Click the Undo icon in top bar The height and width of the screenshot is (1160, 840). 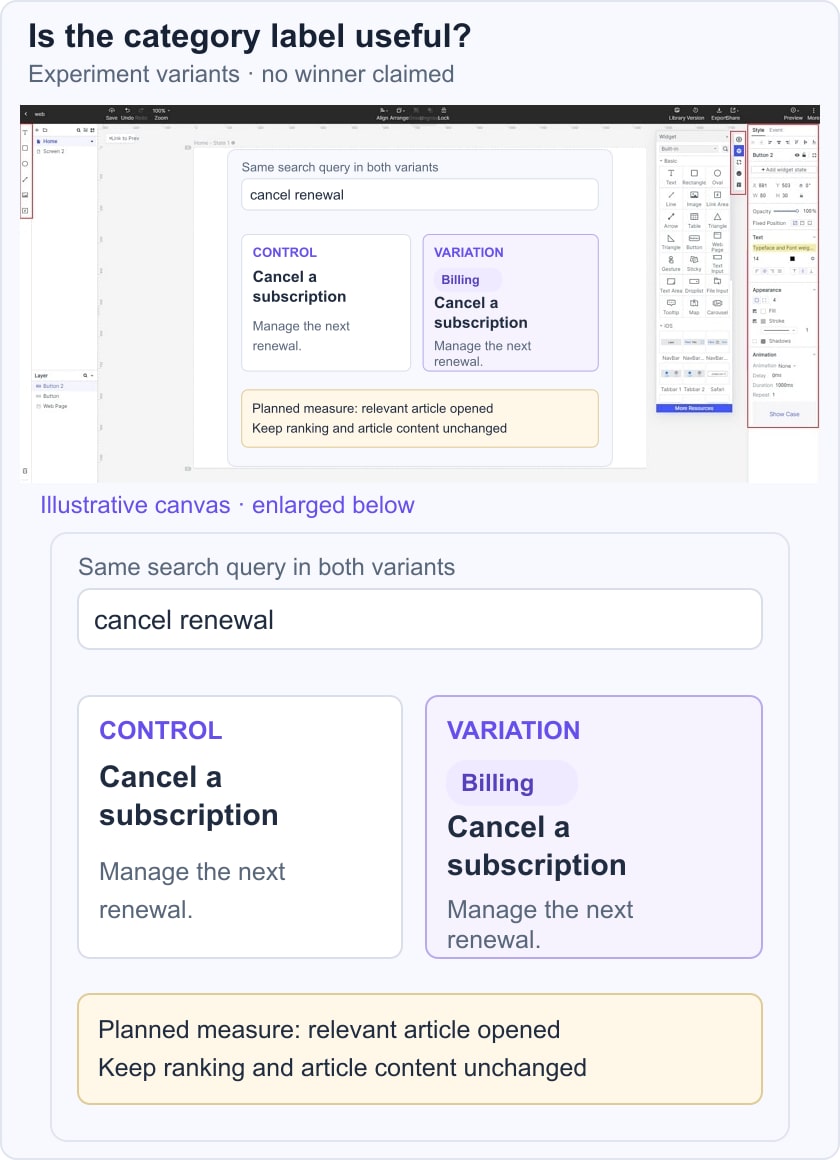tap(128, 110)
